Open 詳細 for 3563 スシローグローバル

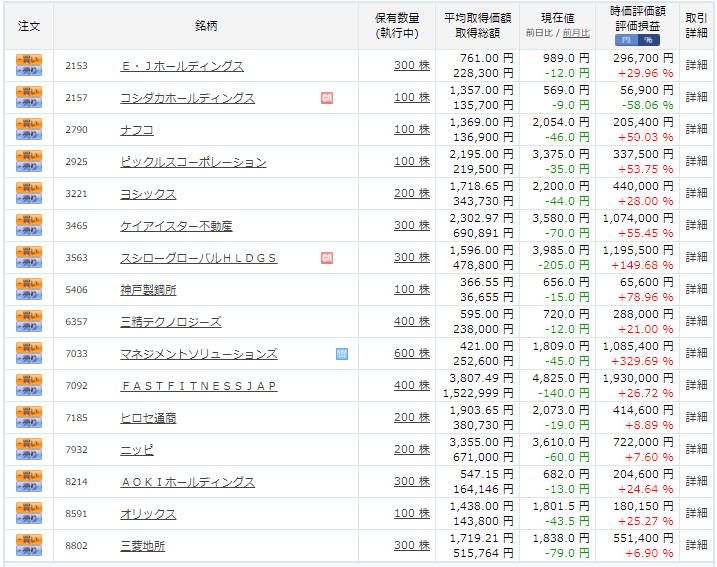tap(696, 257)
